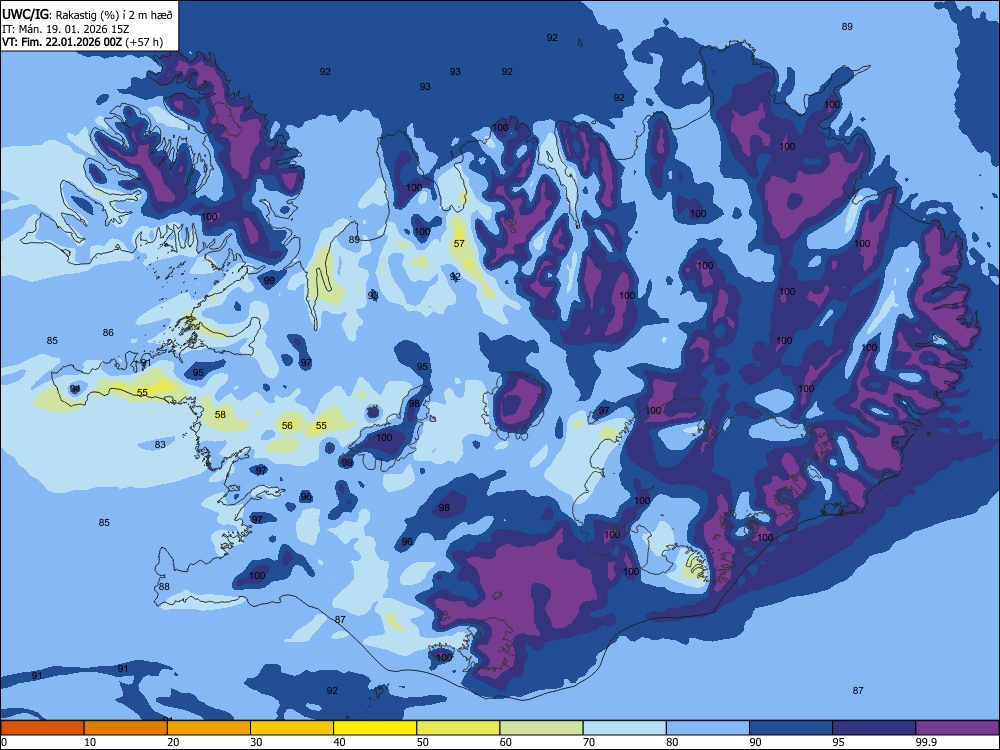The image size is (1000, 750).
Task: Click the golden 30–40 legend swatch
Action: pos(292,728)
